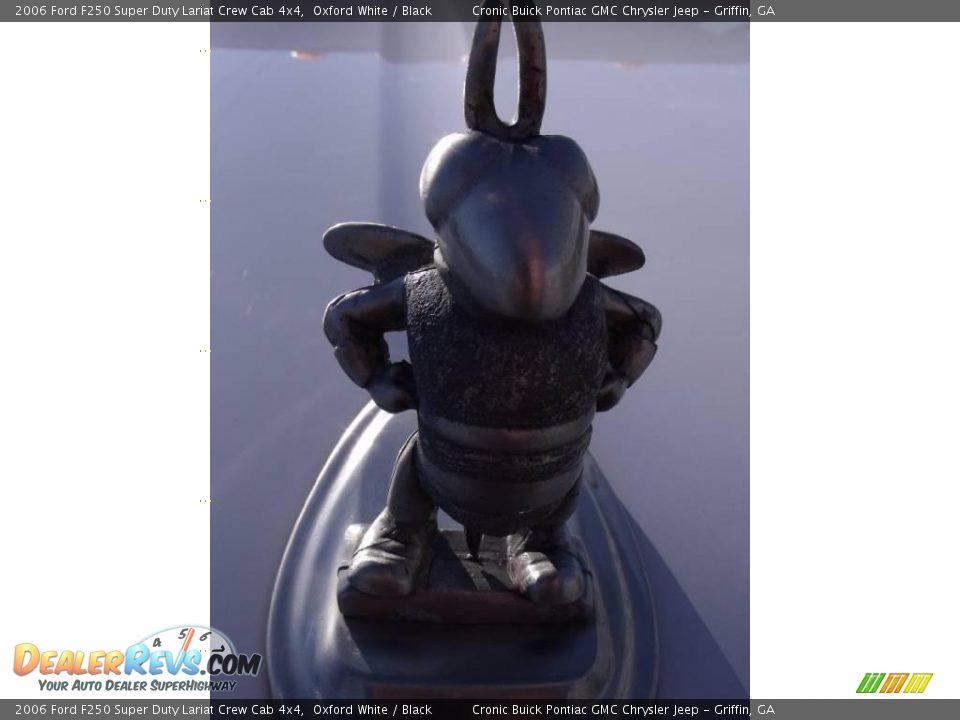Click the DealerRevs.com logo
The height and width of the screenshot is (720, 960).
tap(137, 659)
